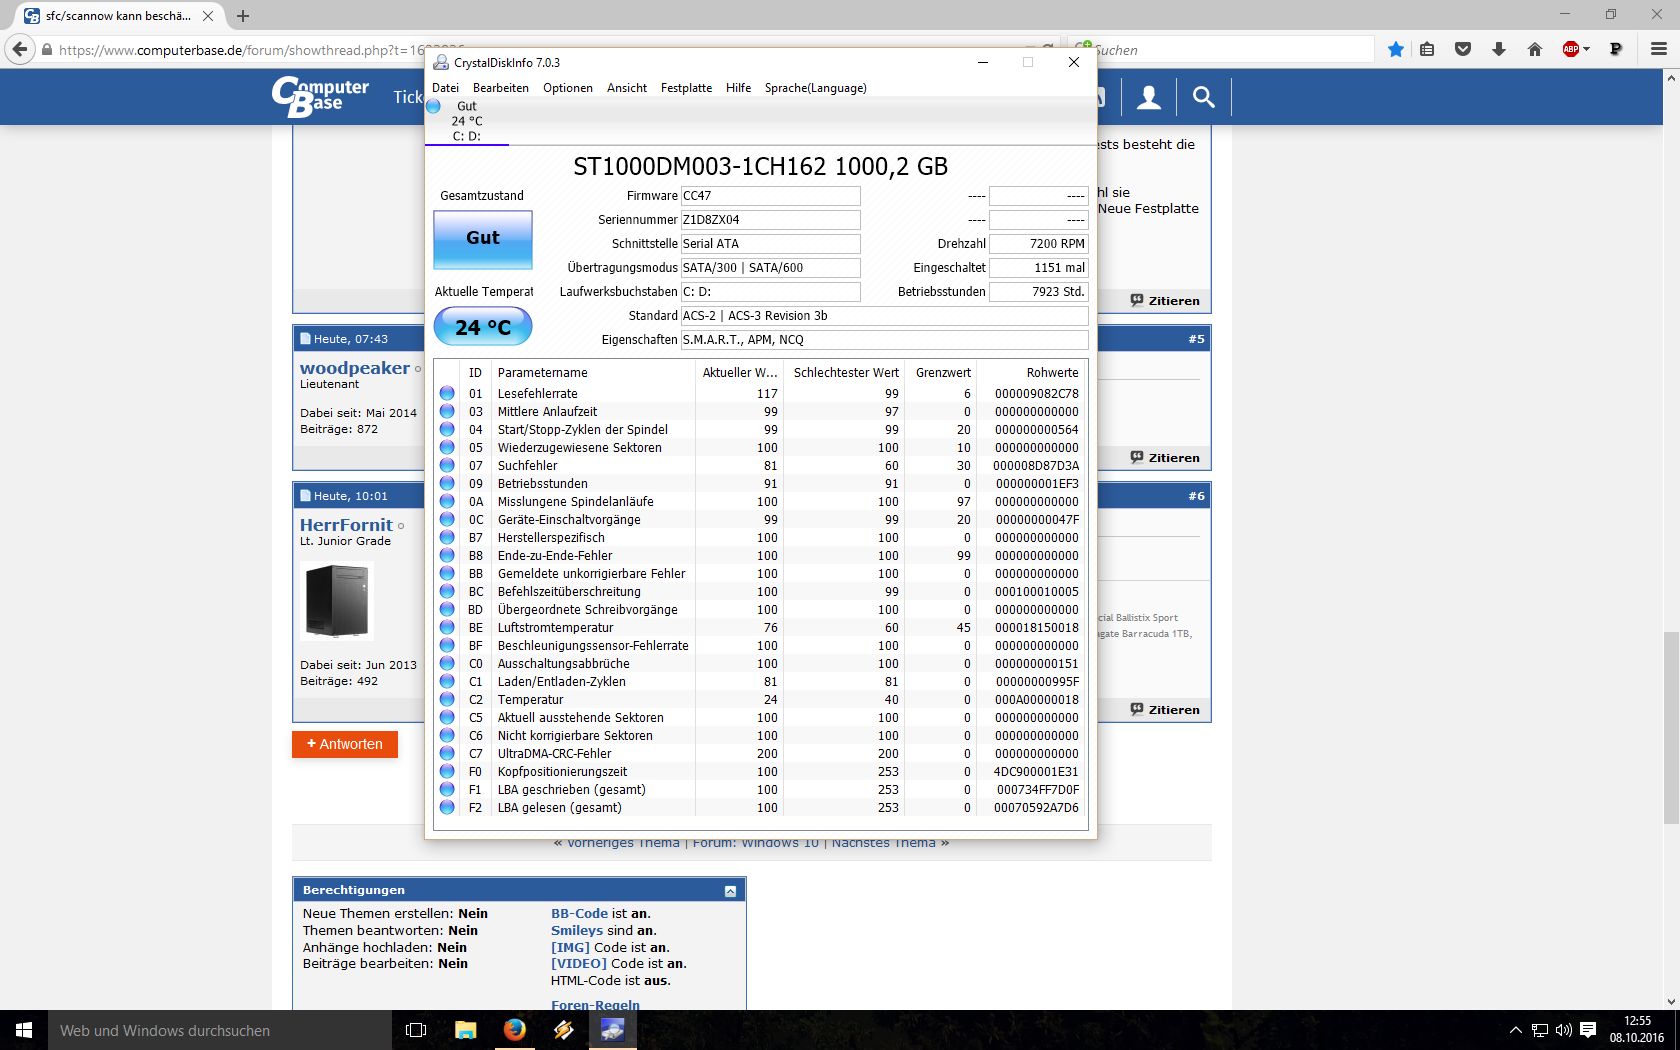The image size is (1680, 1050).
Task: Click the Antworten button
Action: (x=345, y=744)
